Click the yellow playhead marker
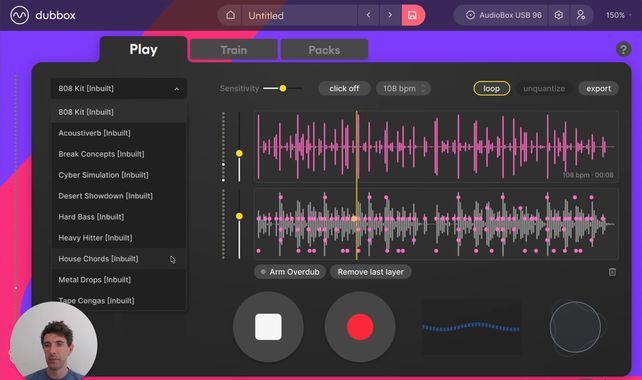The image size is (642, 380). click(x=357, y=185)
